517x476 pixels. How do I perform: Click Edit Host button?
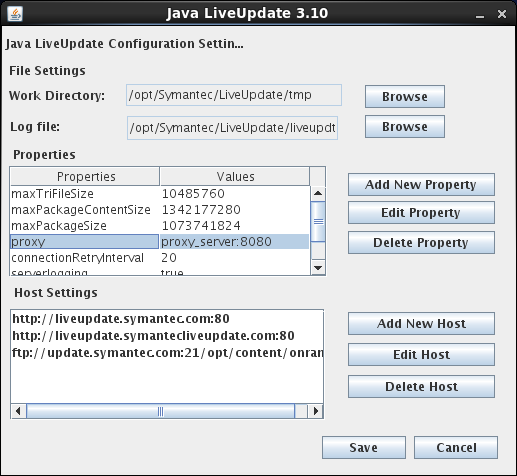pyautogui.click(x=421, y=355)
